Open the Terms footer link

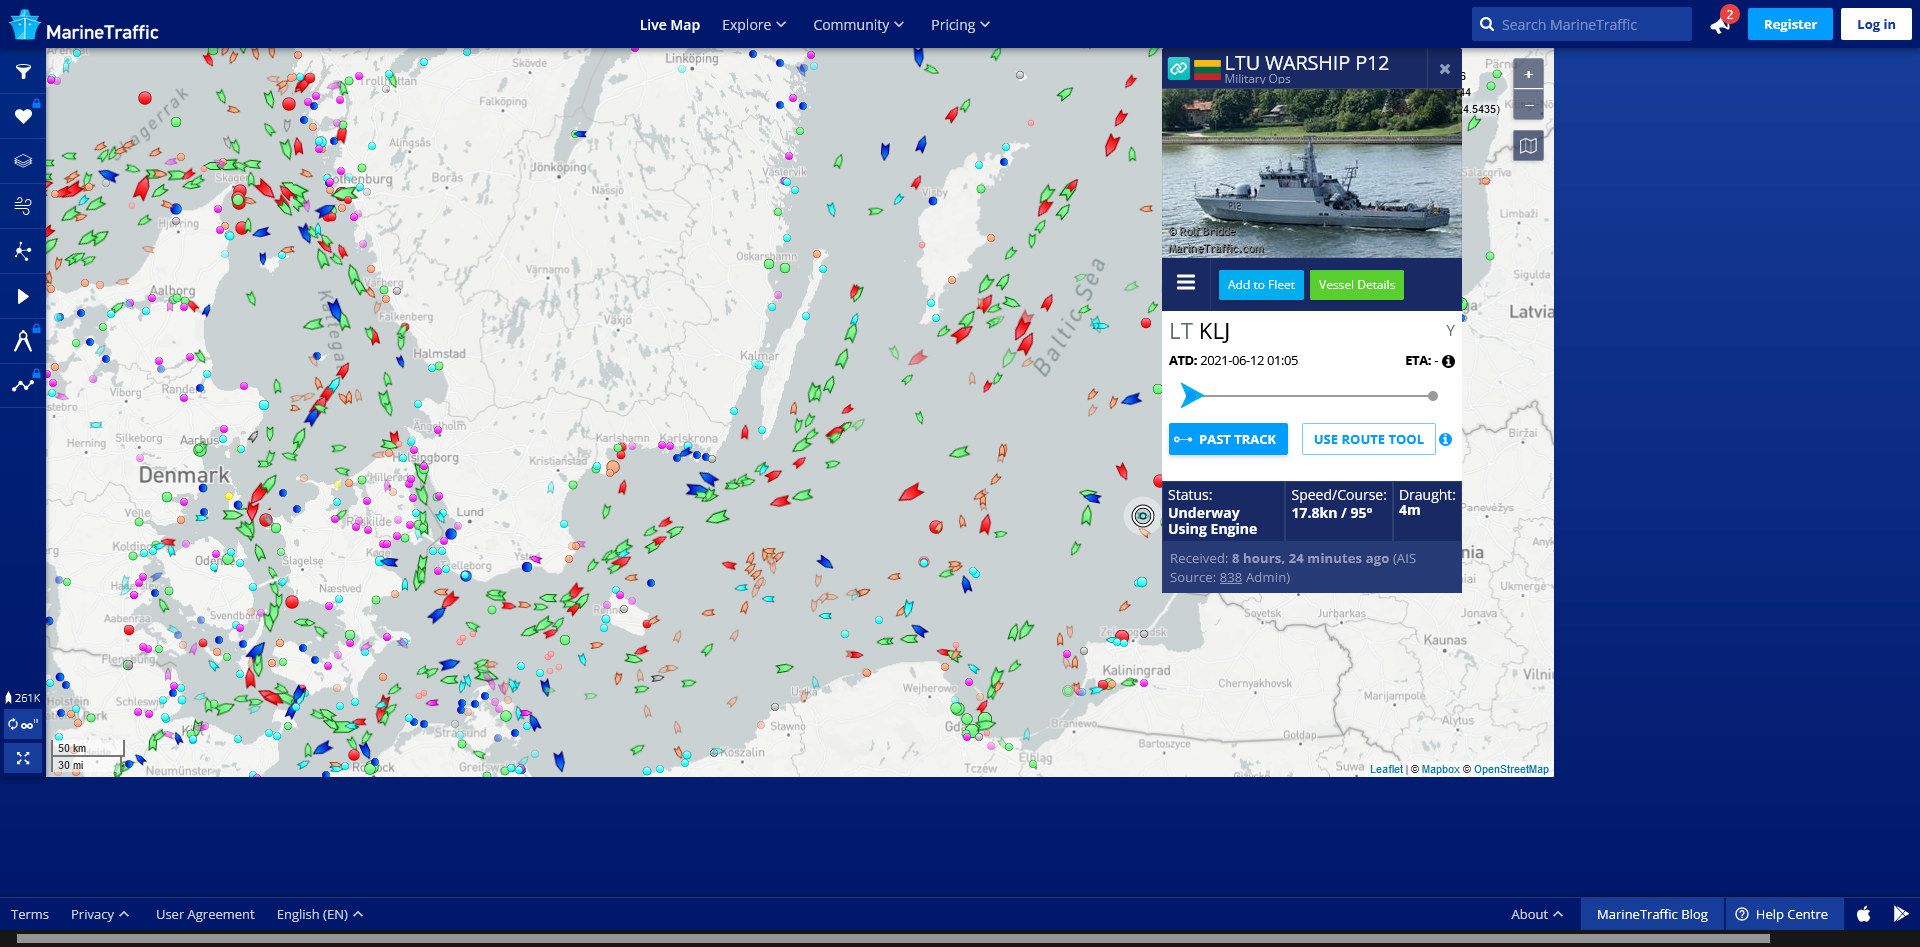[x=30, y=914]
